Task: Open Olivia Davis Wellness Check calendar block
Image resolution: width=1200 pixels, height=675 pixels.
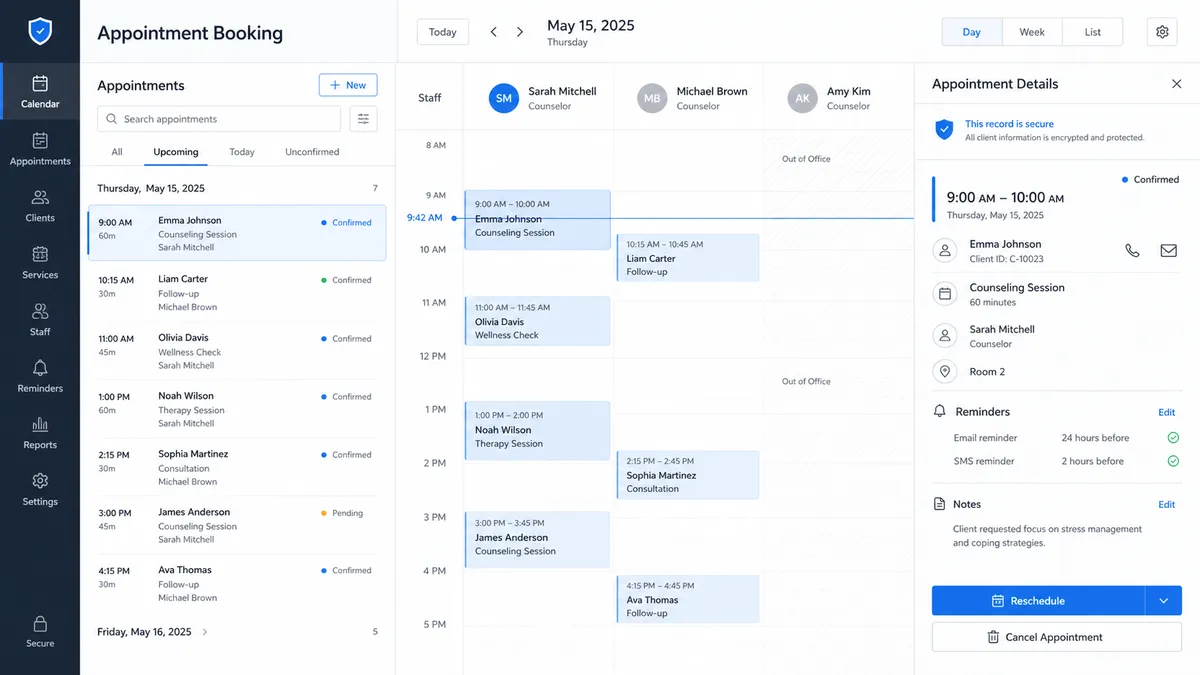Action: pos(537,321)
